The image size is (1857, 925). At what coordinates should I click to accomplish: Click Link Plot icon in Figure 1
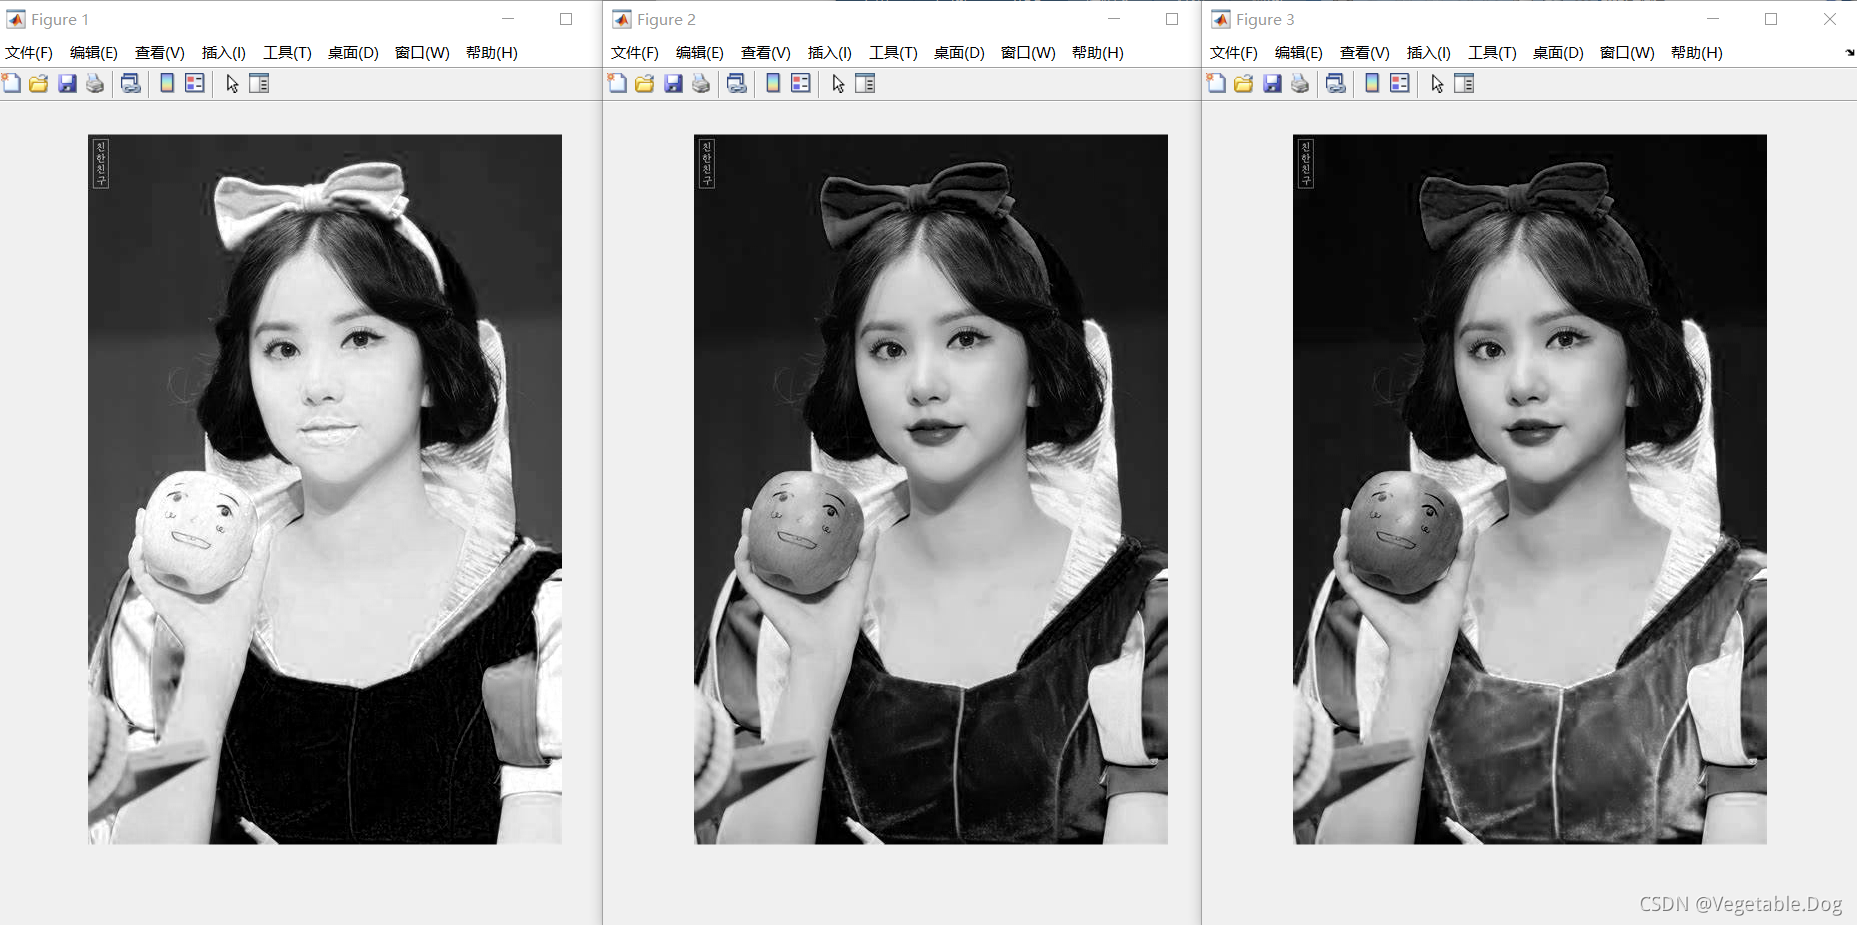(x=130, y=83)
